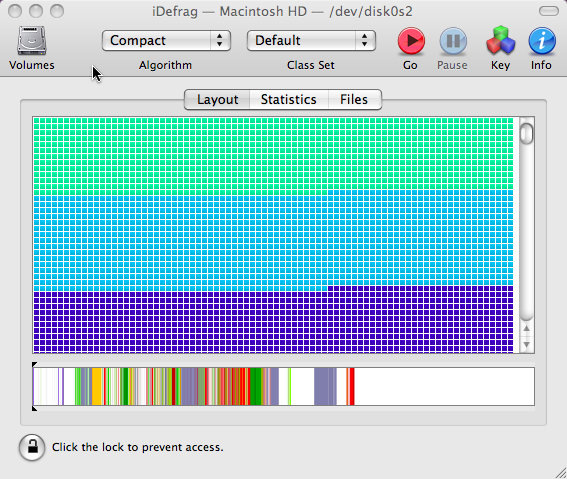Start defragmentation with the Go button

tap(411, 41)
